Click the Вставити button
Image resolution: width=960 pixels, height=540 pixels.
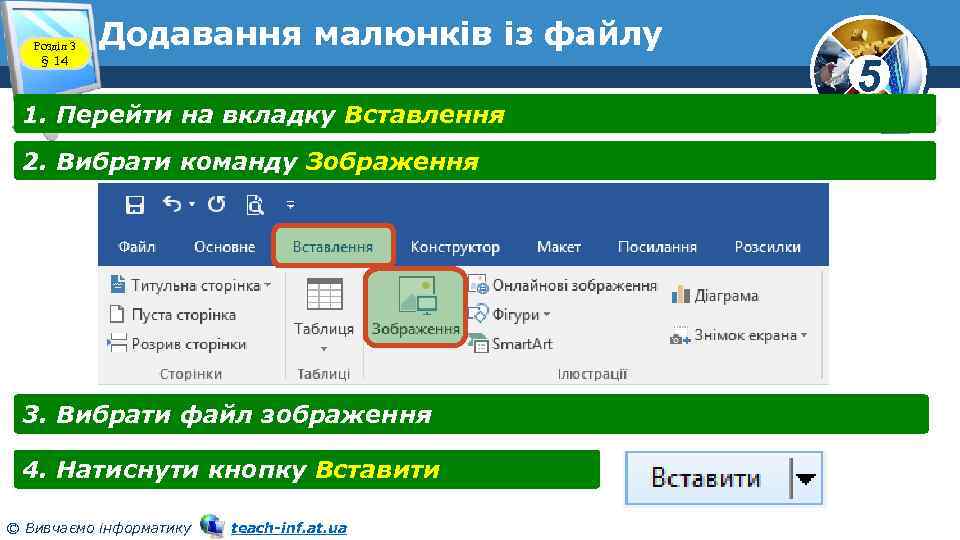tap(724, 478)
